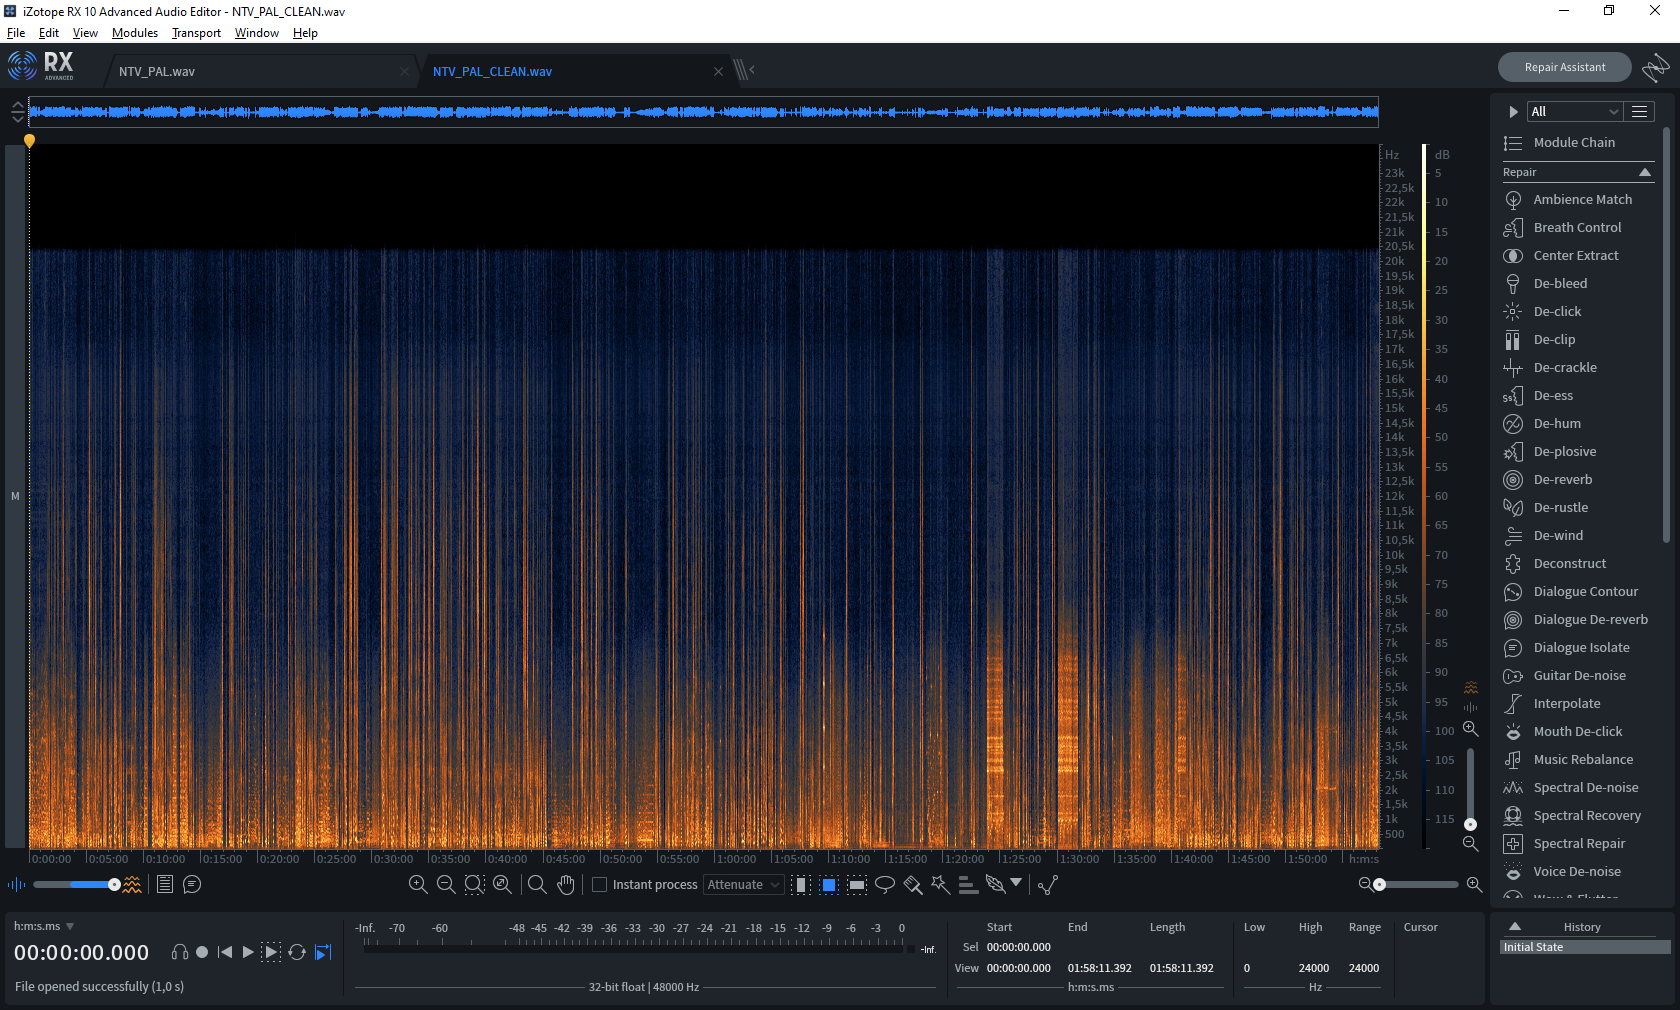Toggle the Frequency selection tool
This screenshot has width=1680, height=1010.
point(857,885)
